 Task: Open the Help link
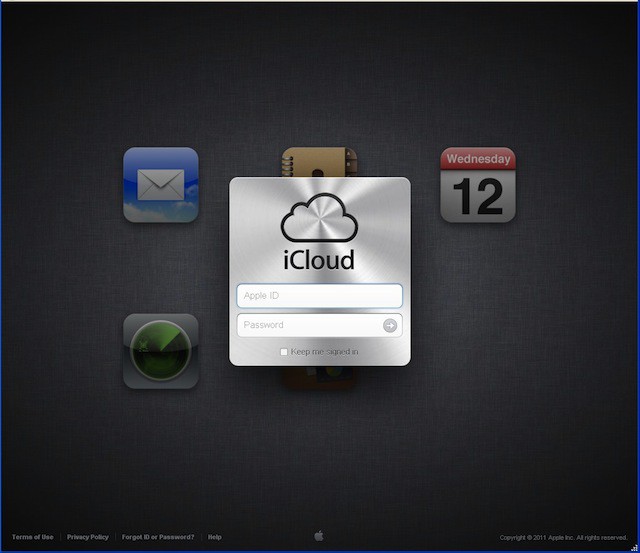pos(215,537)
